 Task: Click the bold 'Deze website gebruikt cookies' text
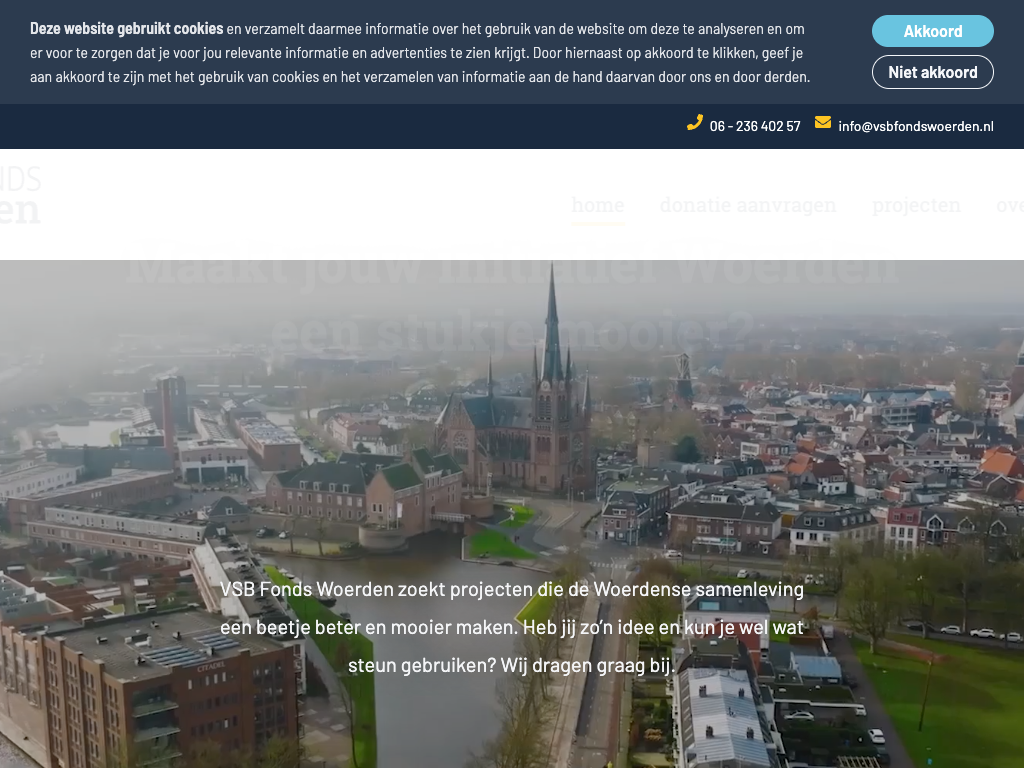pos(126,28)
